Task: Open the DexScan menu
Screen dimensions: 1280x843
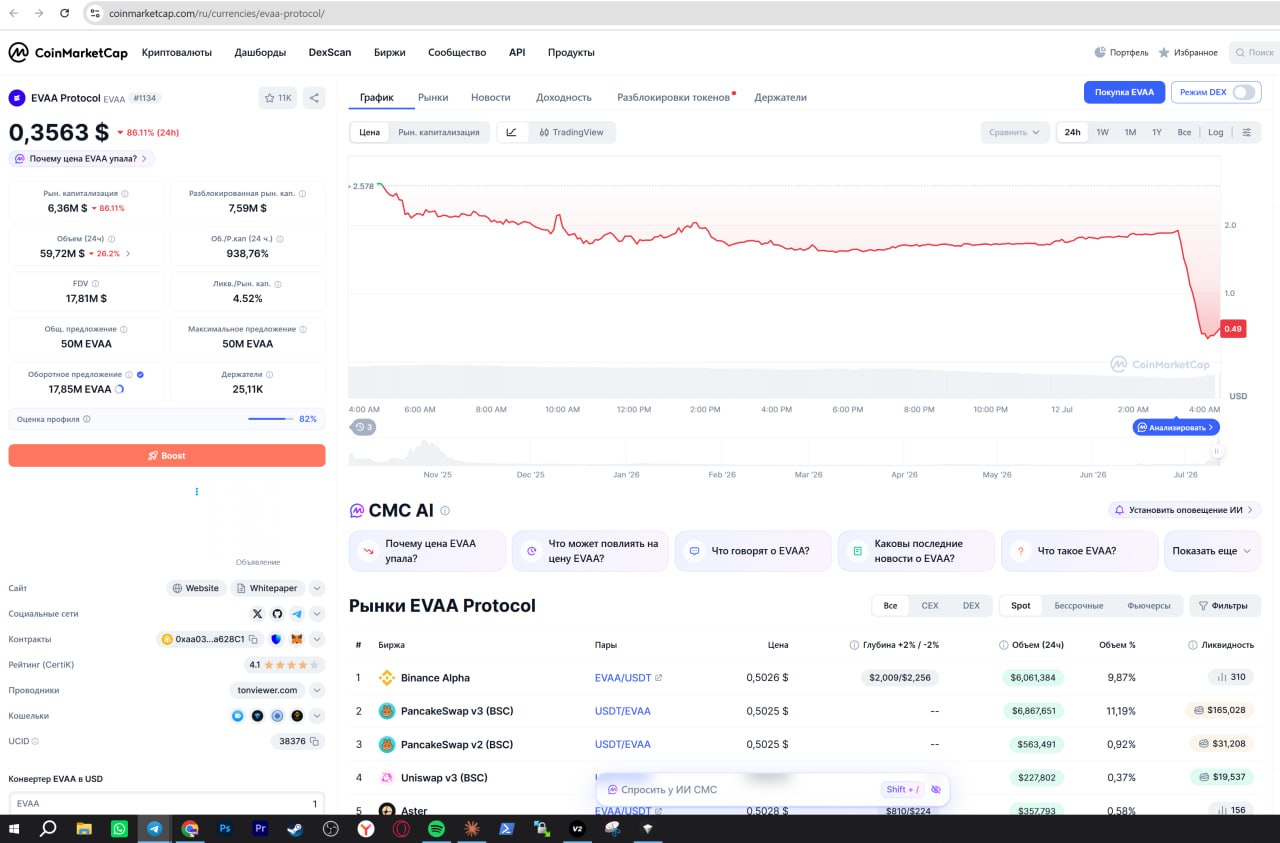Action: coord(330,52)
